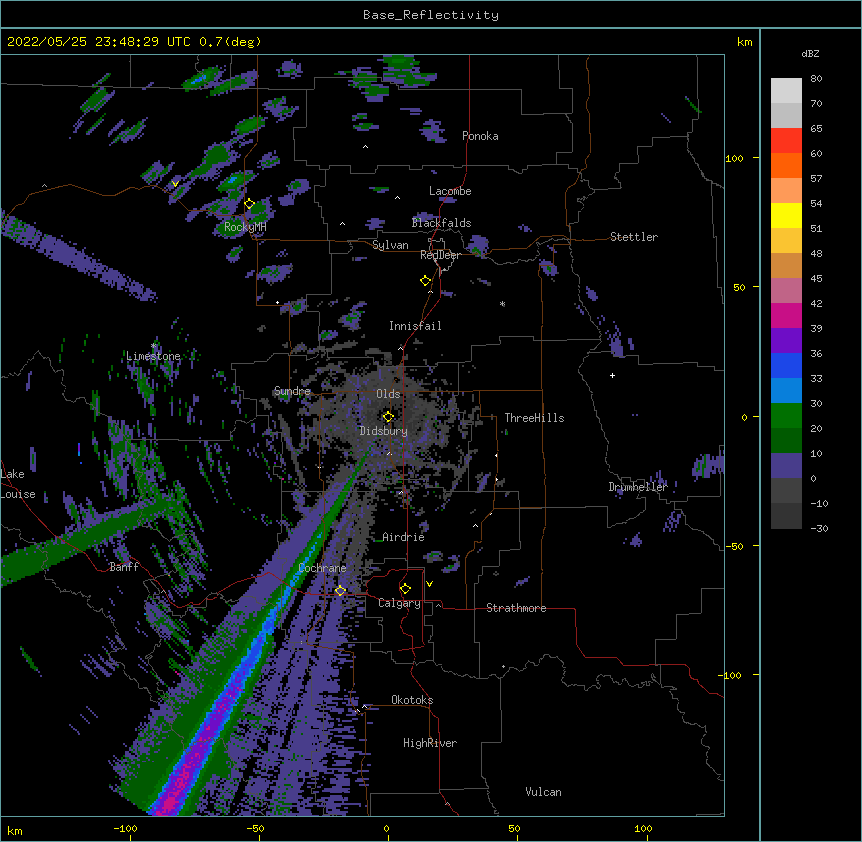Click the Strathmore label
The width and height of the screenshot is (862, 842).
[x=516, y=608]
